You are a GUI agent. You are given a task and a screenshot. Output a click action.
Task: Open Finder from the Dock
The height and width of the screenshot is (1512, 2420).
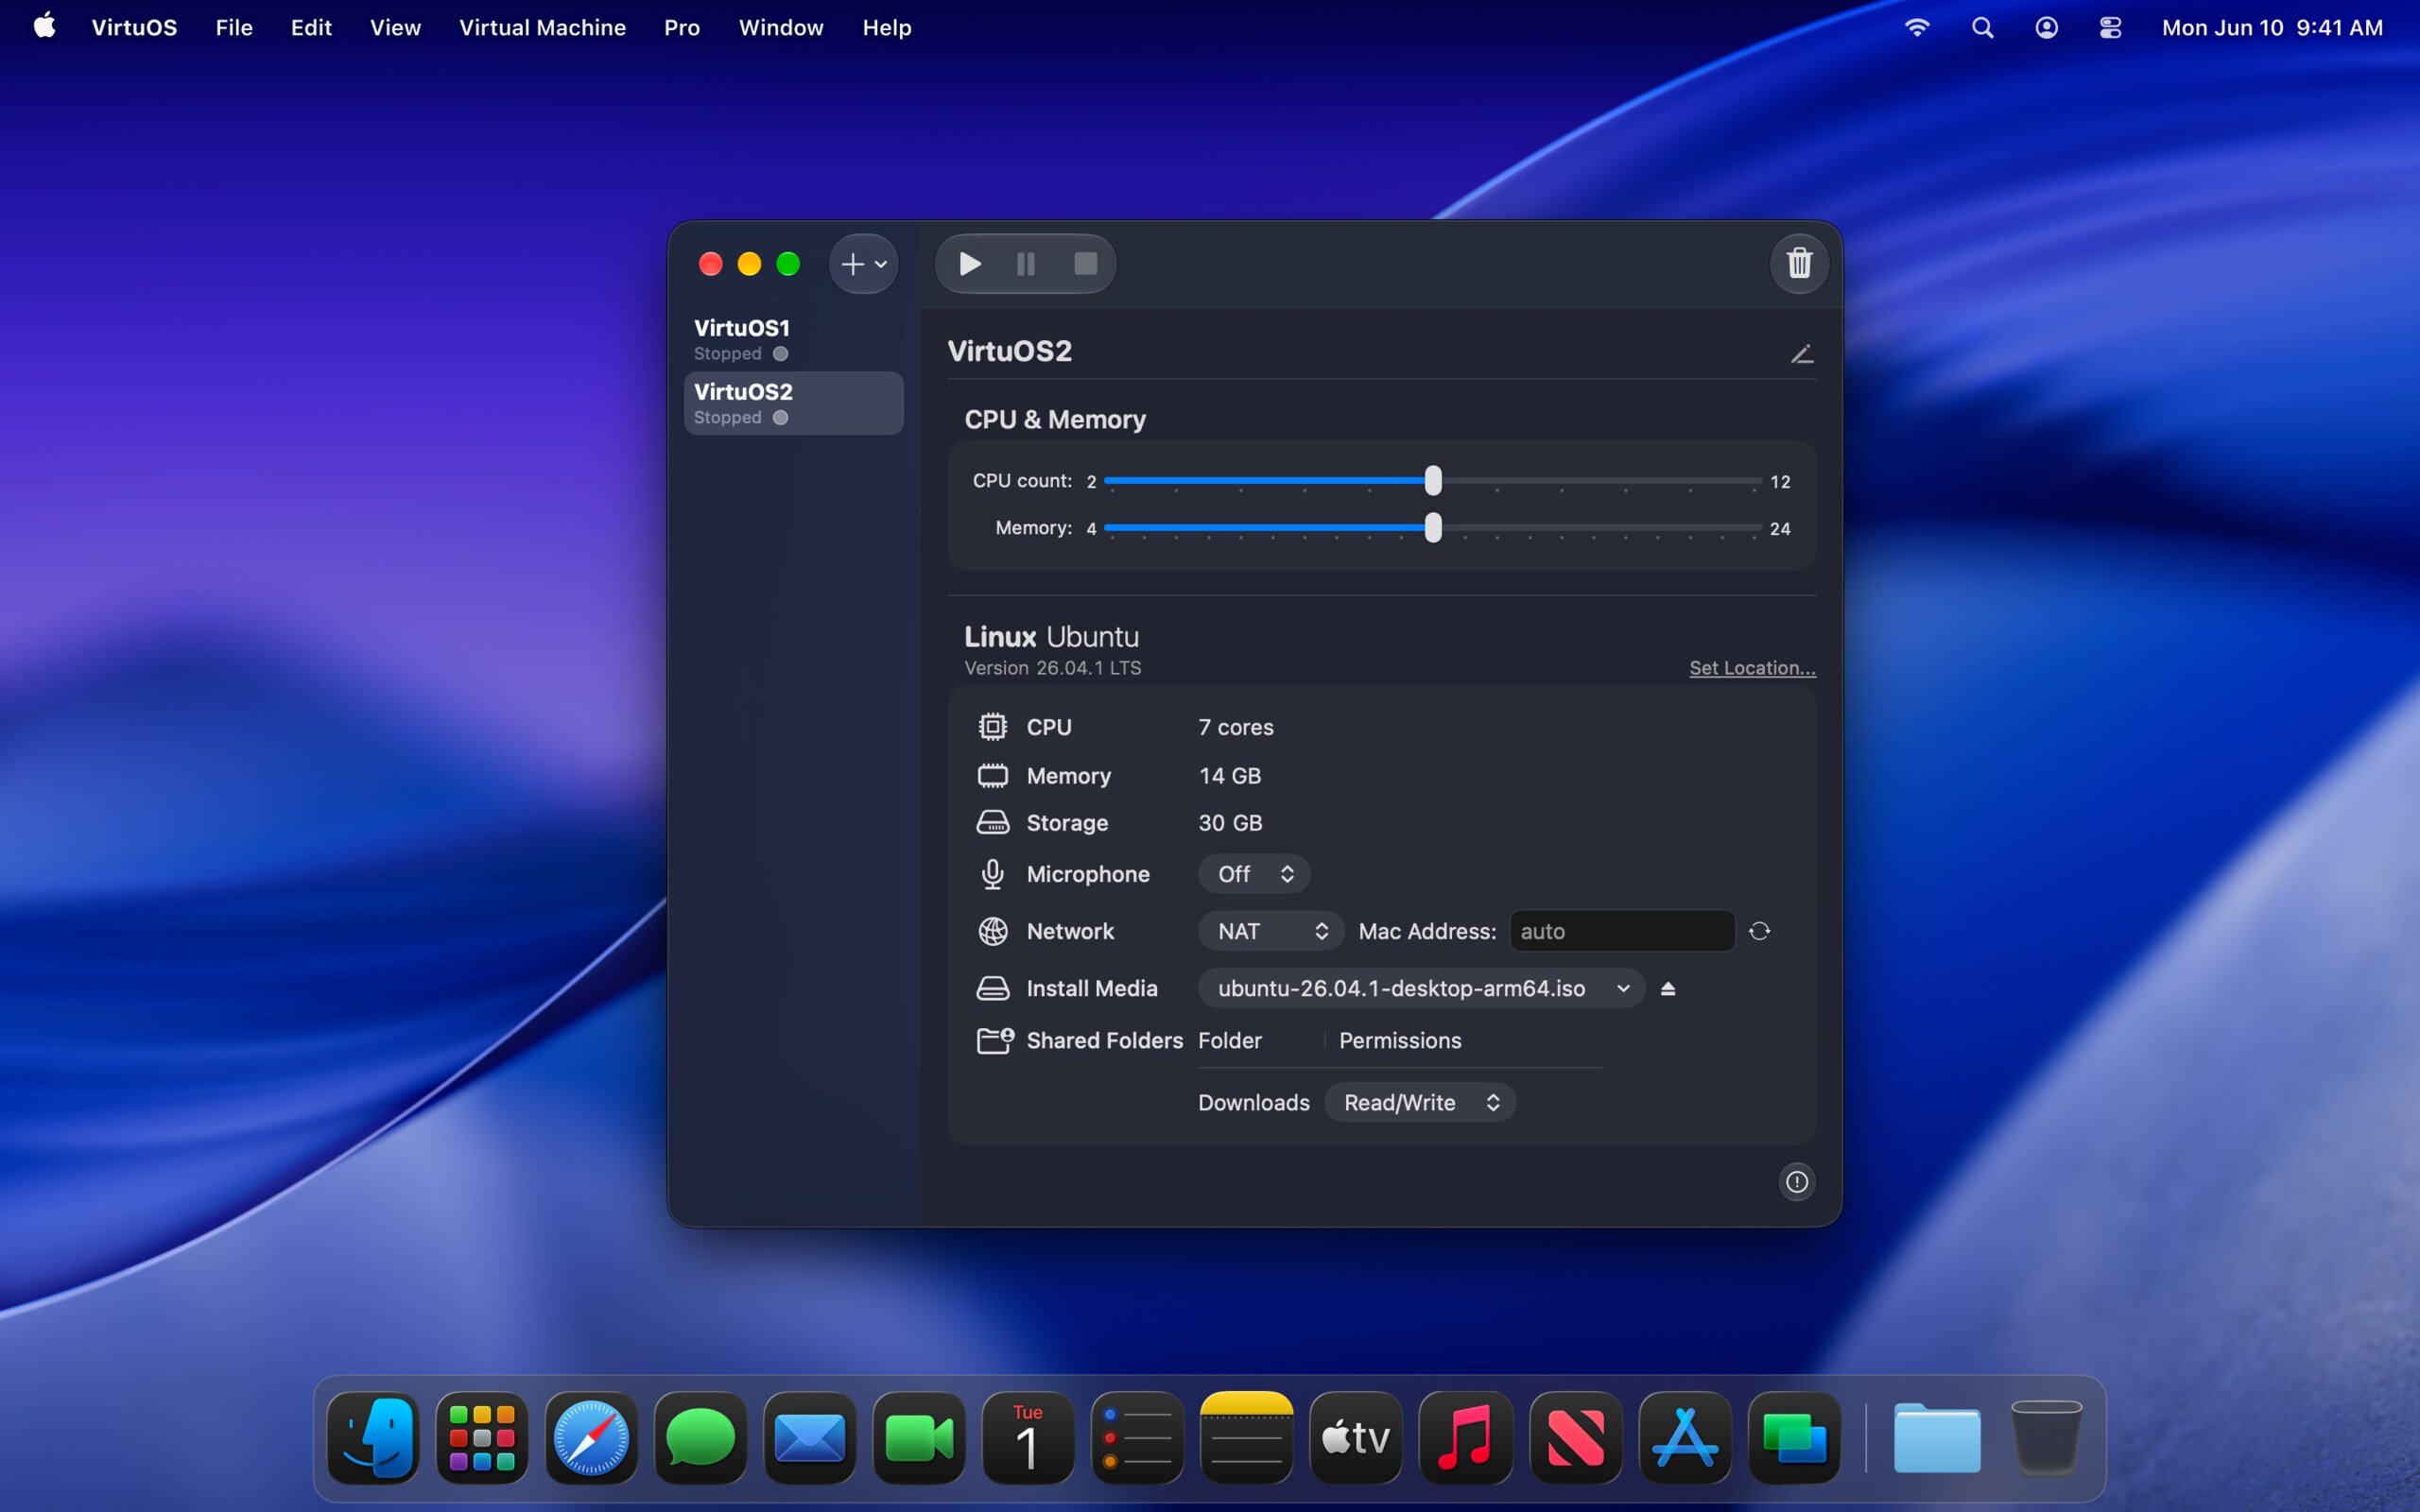point(373,1437)
